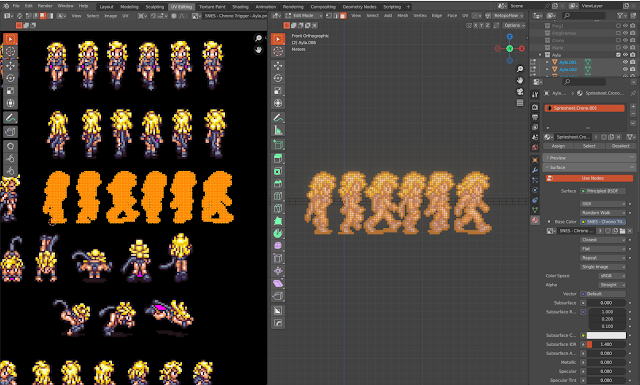Enable face select mode in 3D viewport
The height and width of the screenshot is (385, 640).
point(343,16)
